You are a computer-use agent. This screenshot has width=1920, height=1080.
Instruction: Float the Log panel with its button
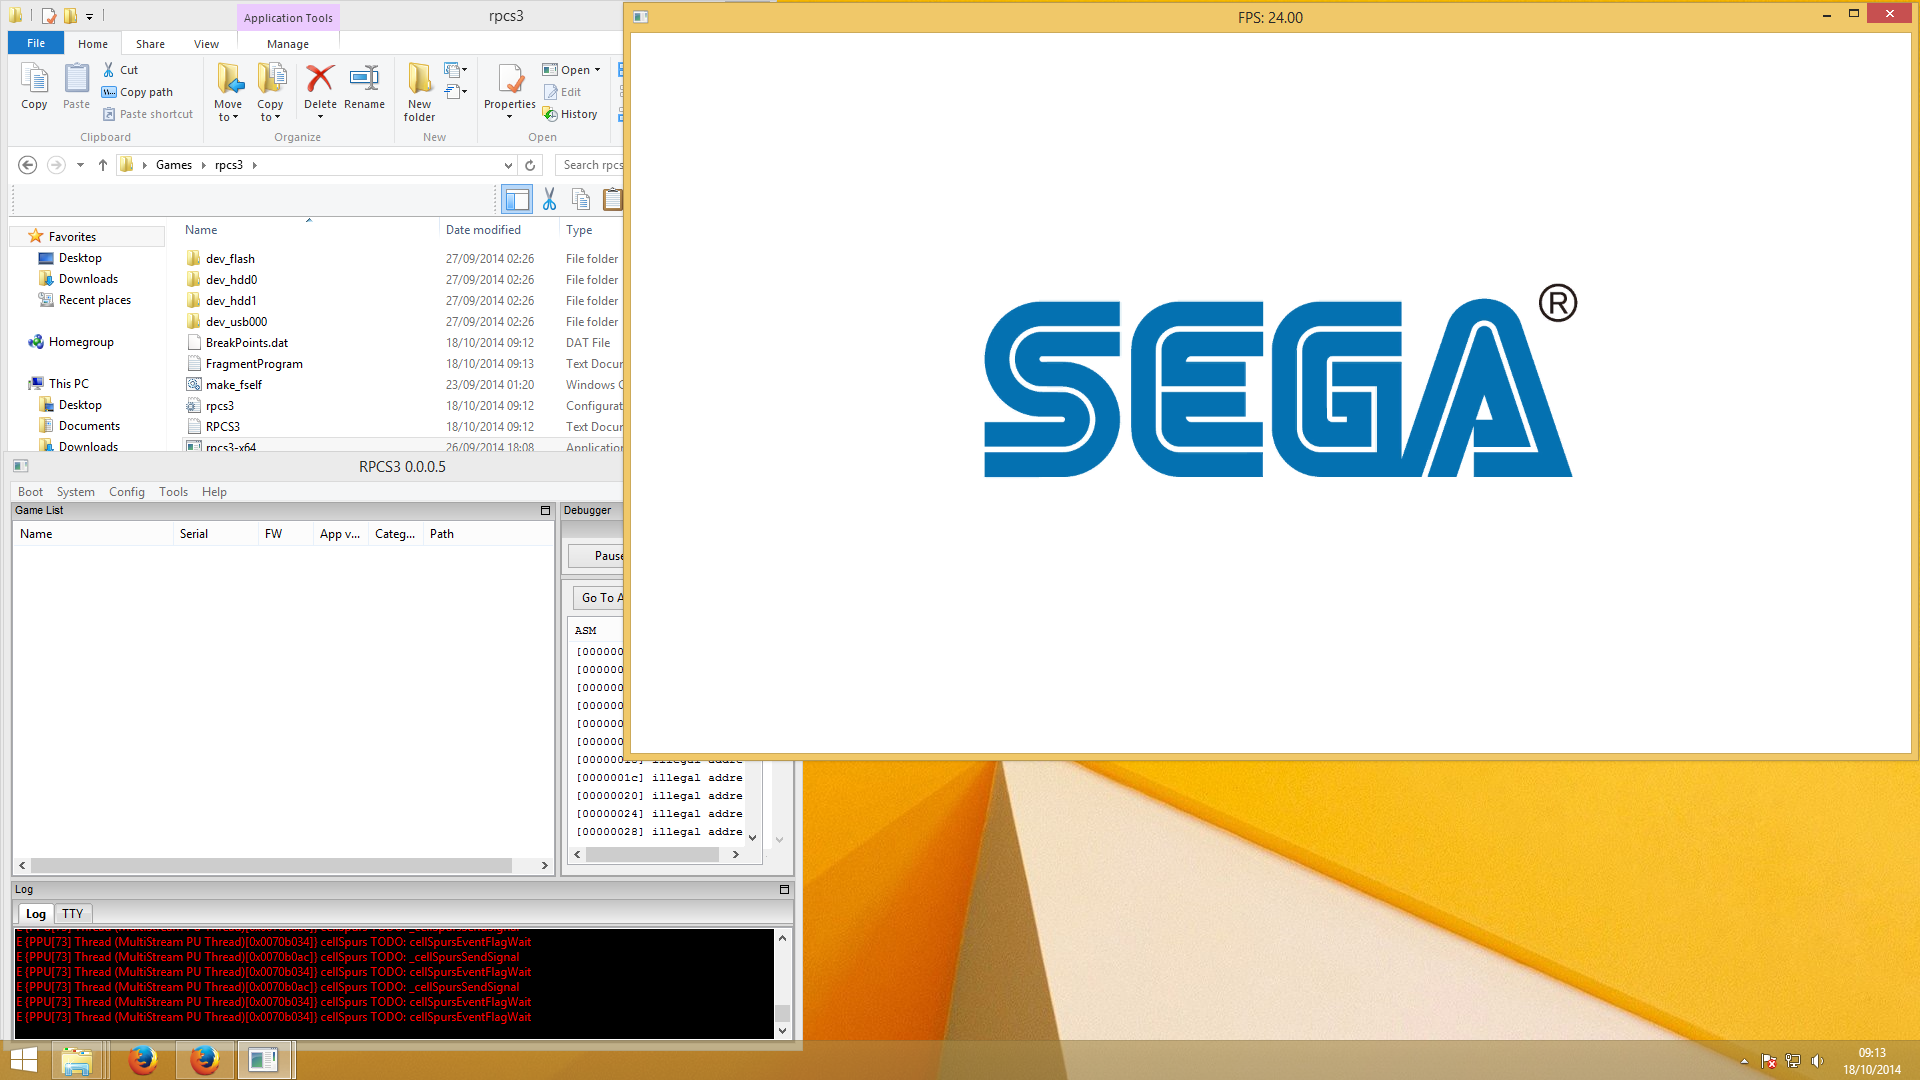point(784,889)
